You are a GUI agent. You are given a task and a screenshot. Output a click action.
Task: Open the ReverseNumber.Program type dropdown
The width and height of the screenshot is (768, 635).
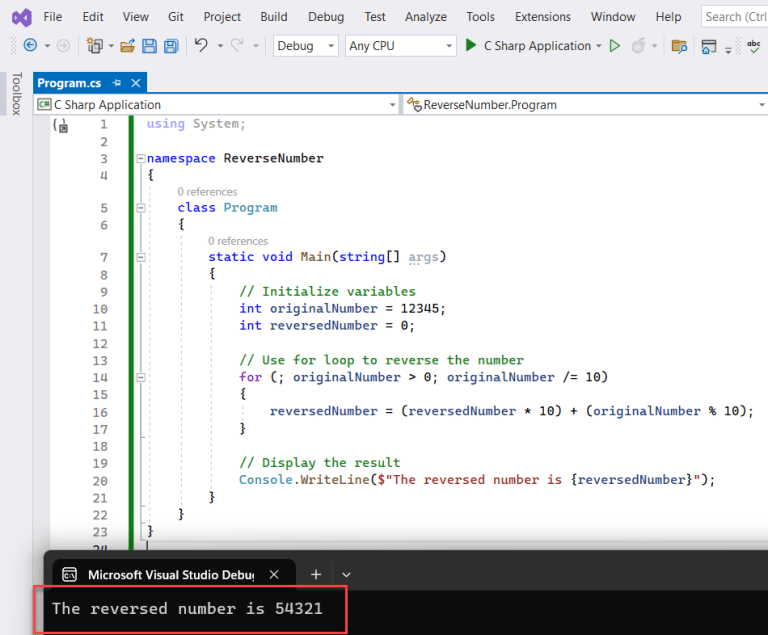coord(585,104)
